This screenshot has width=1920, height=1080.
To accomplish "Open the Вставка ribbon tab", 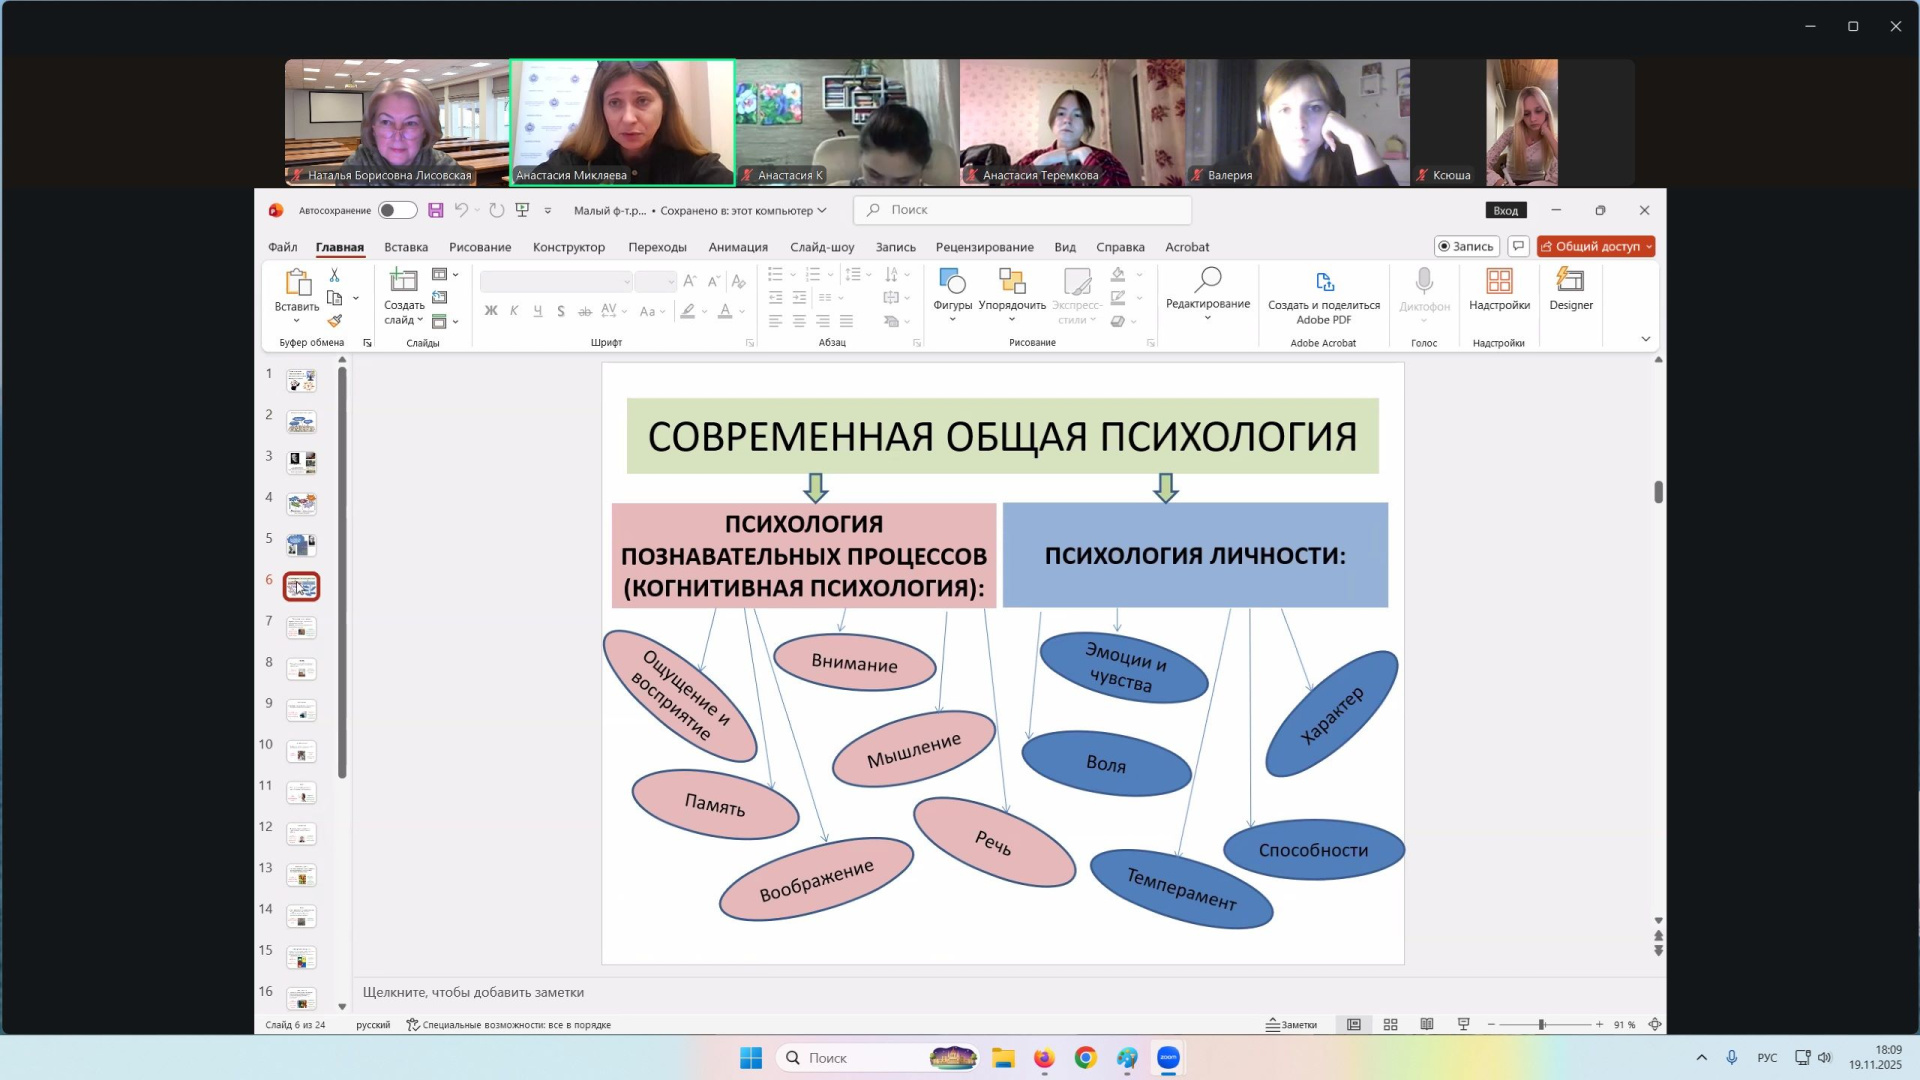I will 405,247.
